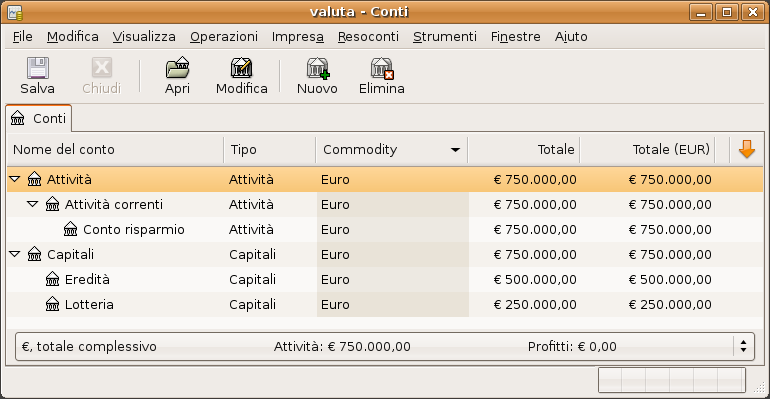
Task: Collapse the Attività correnti sub-accounts
Action: tap(32, 204)
